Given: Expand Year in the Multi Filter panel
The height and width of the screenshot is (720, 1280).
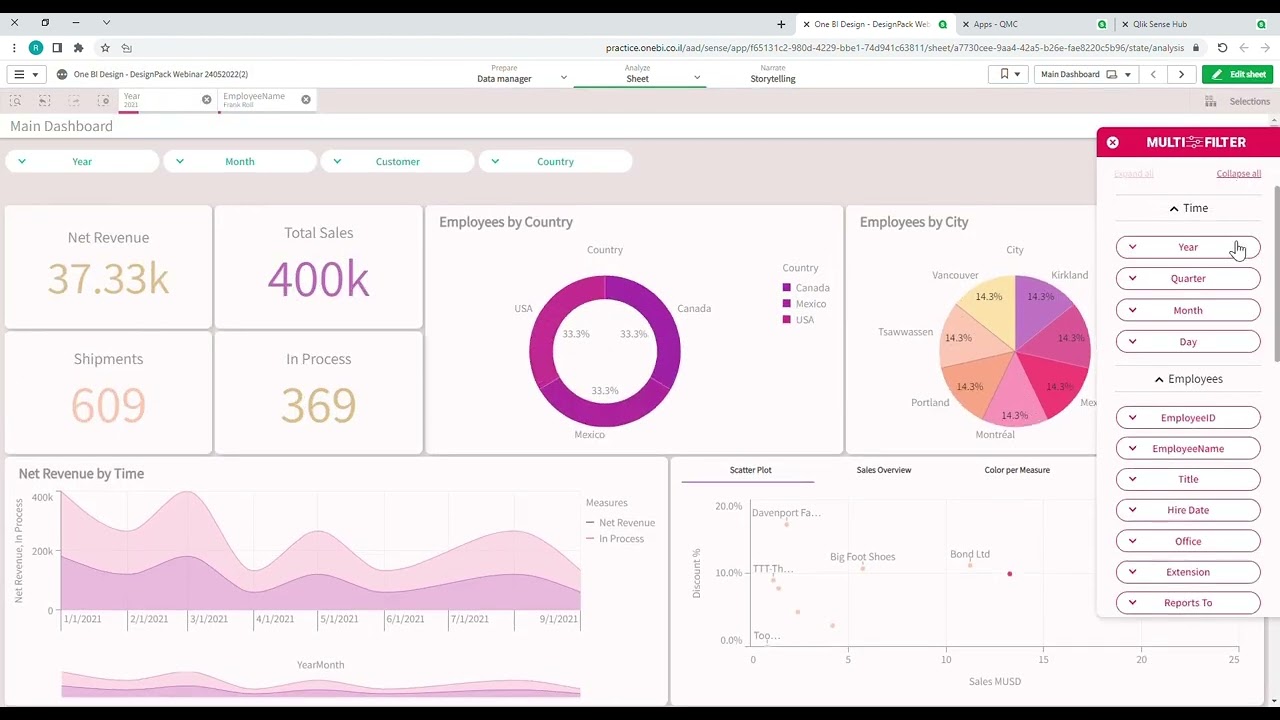Looking at the screenshot, I should click(x=1188, y=247).
